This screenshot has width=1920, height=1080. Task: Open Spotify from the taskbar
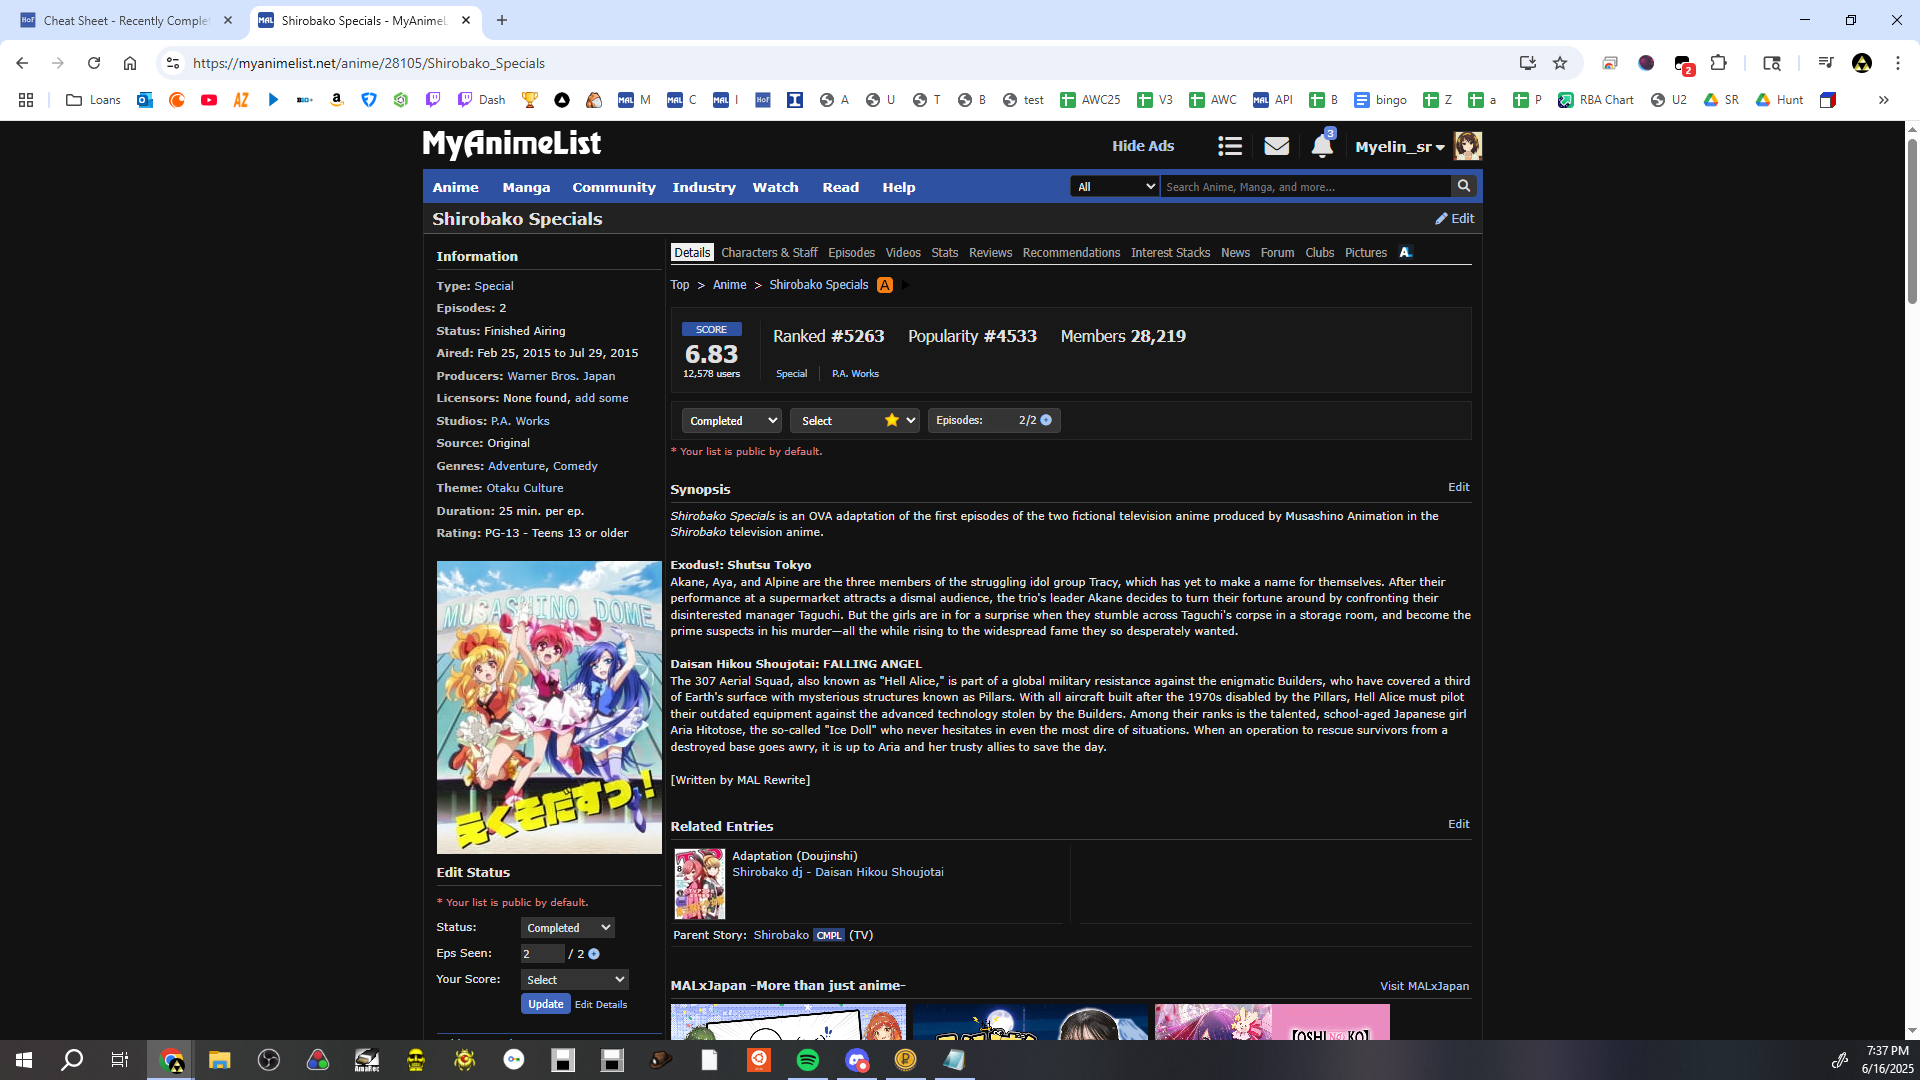pos(808,1060)
